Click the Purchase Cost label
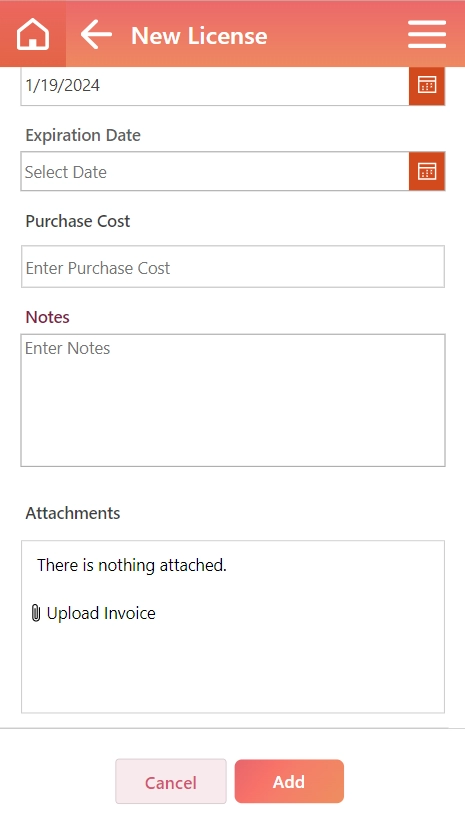Screen dimensions: 465x828 (x=78, y=221)
